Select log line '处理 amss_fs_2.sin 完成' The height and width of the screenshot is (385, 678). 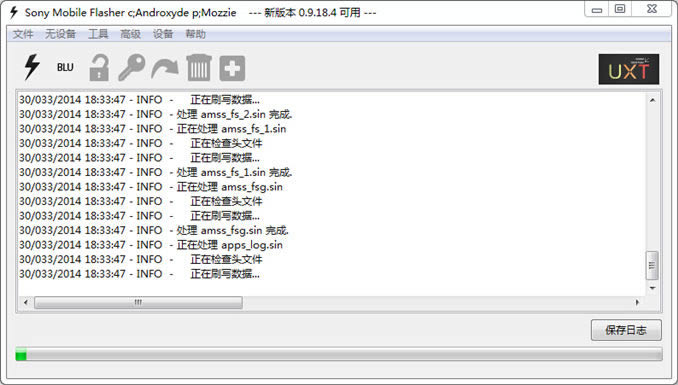(x=156, y=114)
